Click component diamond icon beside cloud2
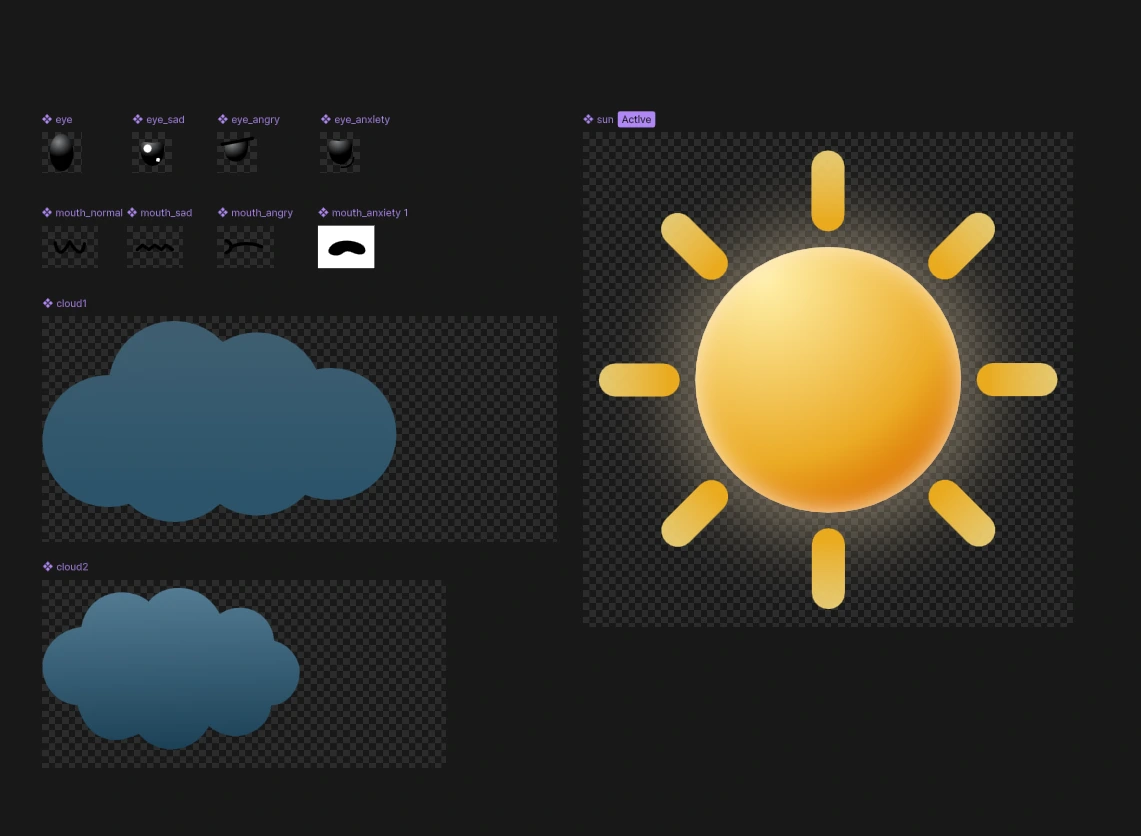 pyautogui.click(x=48, y=567)
